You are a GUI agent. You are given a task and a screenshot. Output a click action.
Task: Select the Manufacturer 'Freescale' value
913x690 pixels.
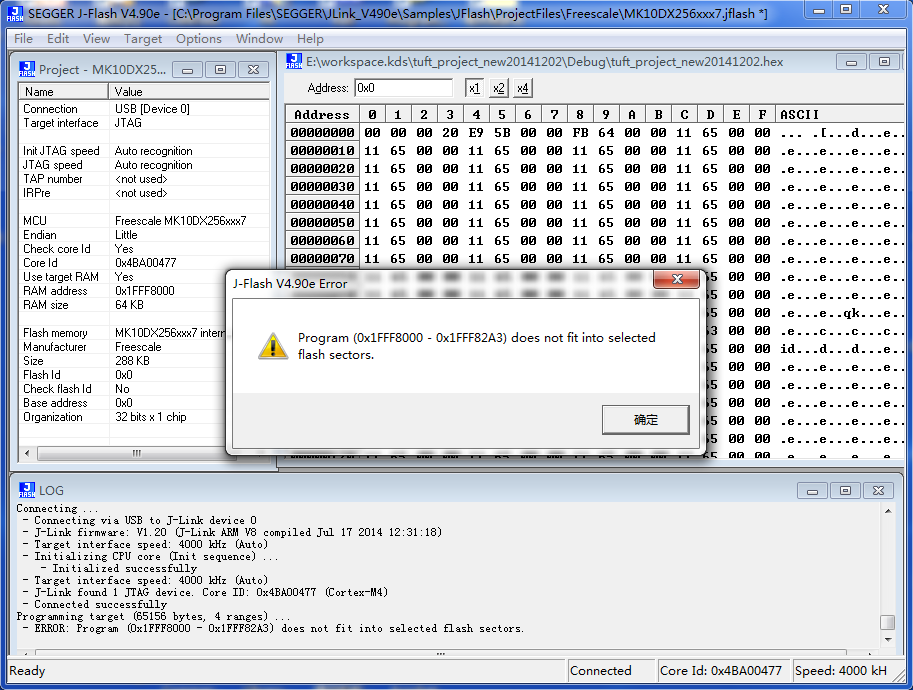pos(138,346)
